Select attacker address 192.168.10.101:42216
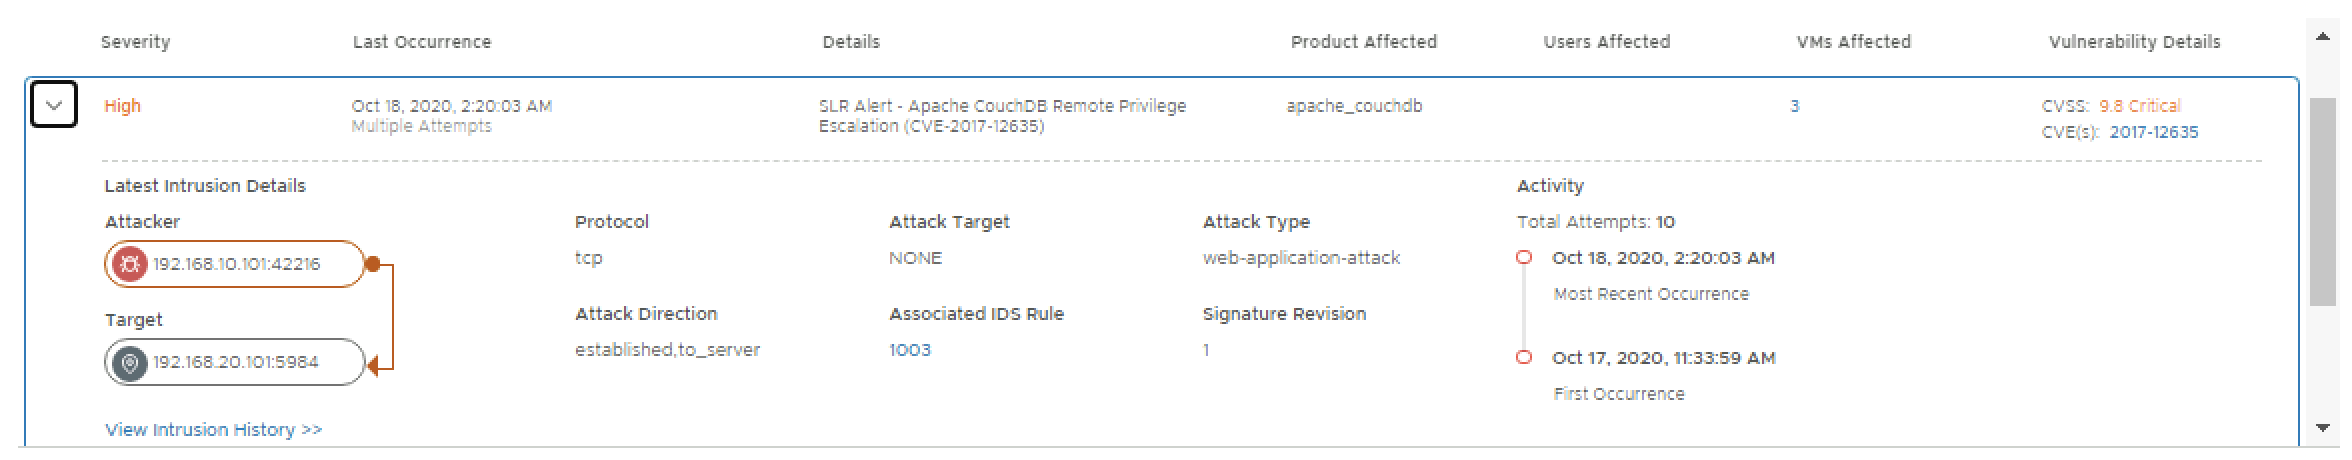The width and height of the screenshot is (2352, 460). (x=237, y=264)
